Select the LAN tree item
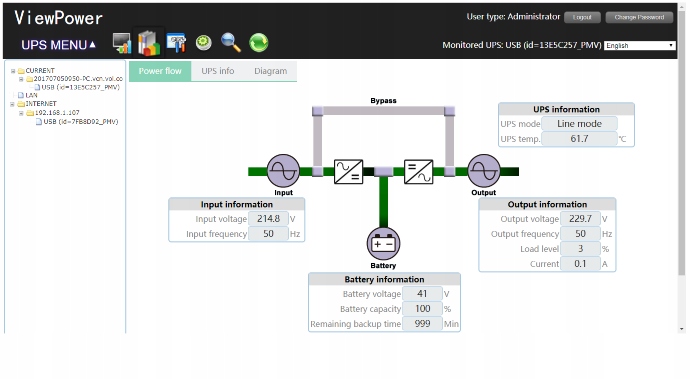The width and height of the screenshot is (691, 379). [31, 95]
